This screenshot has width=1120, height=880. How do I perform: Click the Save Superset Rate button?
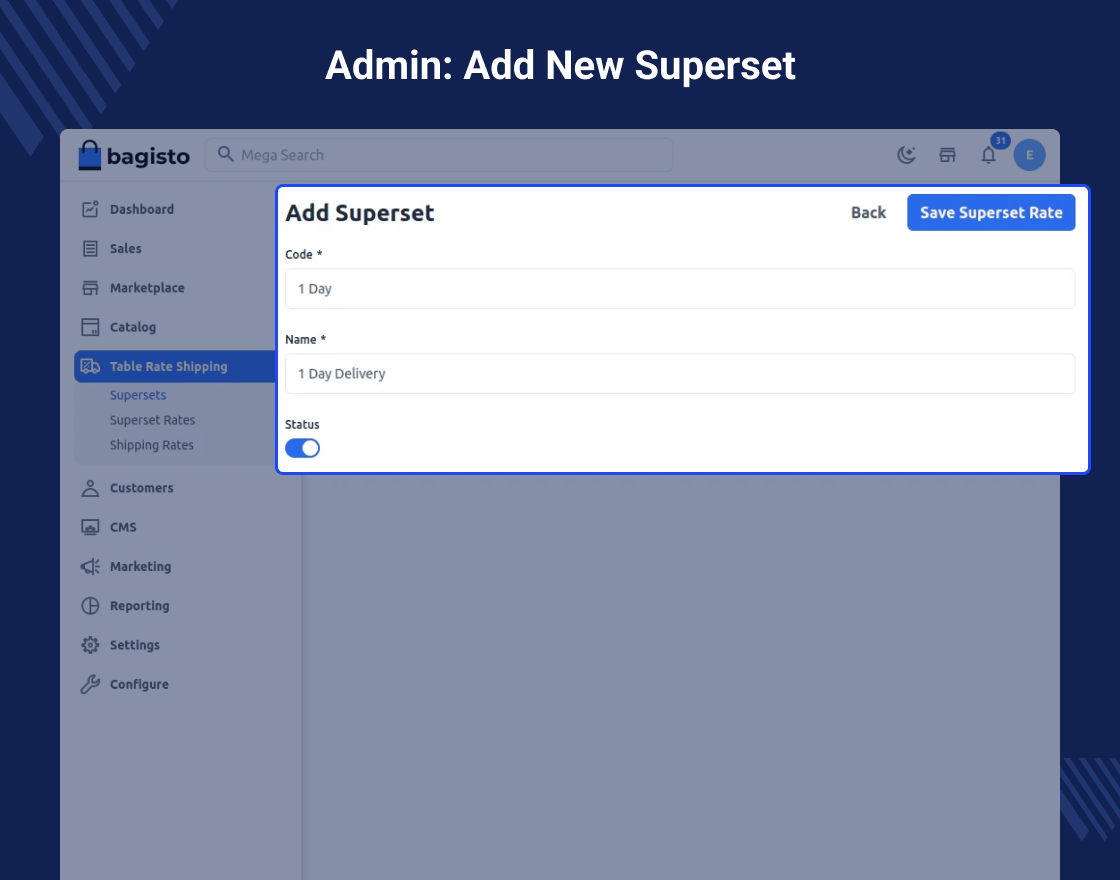tap(990, 213)
